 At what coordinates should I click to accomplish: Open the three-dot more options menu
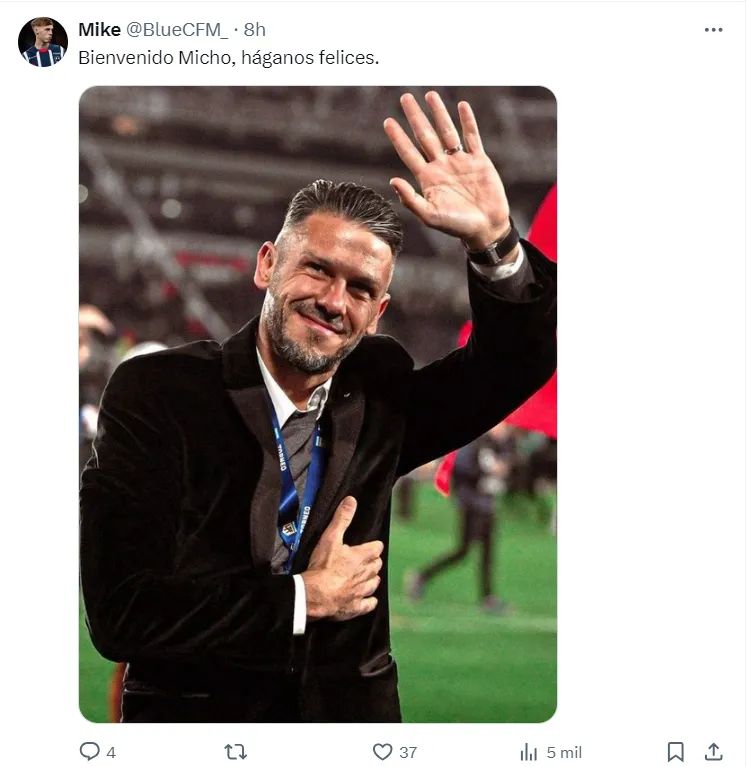click(x=713, y=30)
